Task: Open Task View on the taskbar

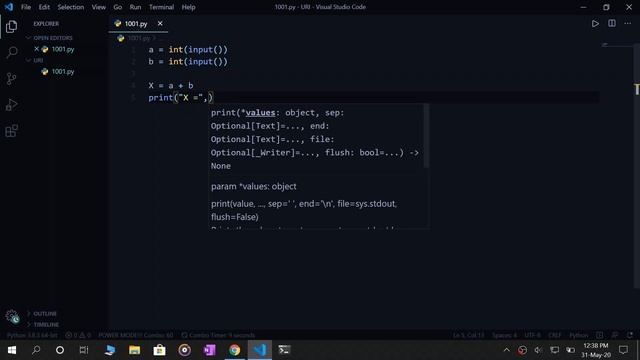Action: pyautogui.click(x=84, y=350)
